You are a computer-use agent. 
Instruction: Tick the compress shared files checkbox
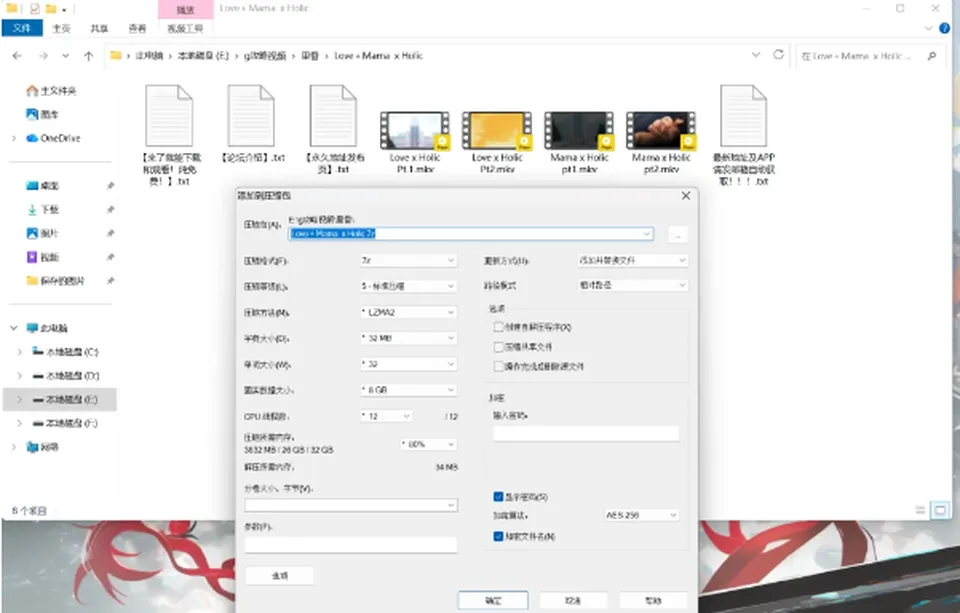pos(498,347)
